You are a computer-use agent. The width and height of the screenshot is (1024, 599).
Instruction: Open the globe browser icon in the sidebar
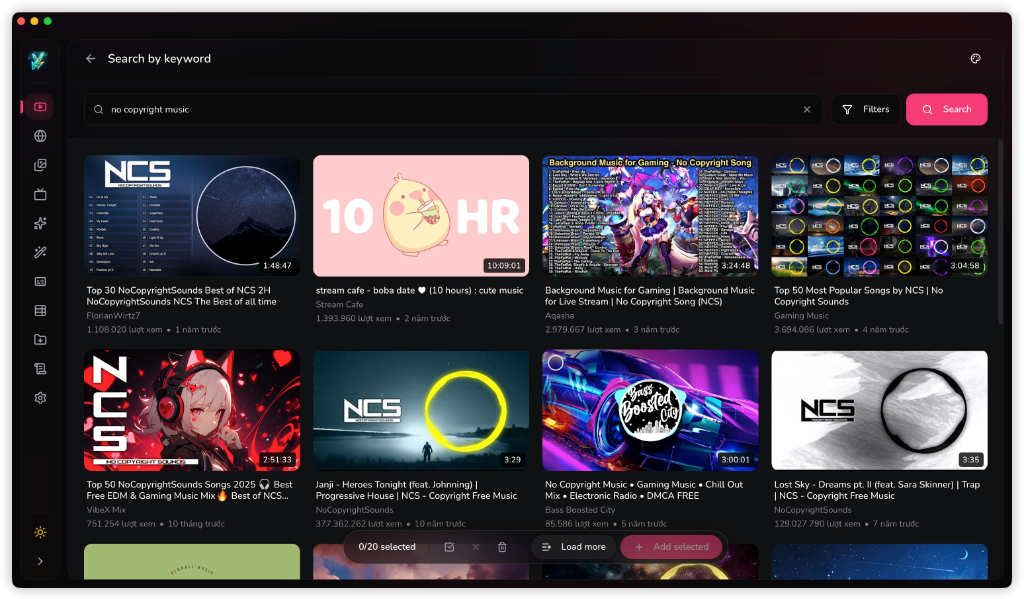[40, 136]
